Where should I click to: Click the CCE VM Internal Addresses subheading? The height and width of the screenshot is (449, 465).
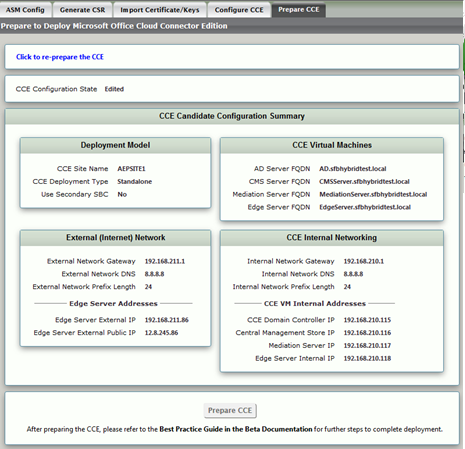coord(315,303)
